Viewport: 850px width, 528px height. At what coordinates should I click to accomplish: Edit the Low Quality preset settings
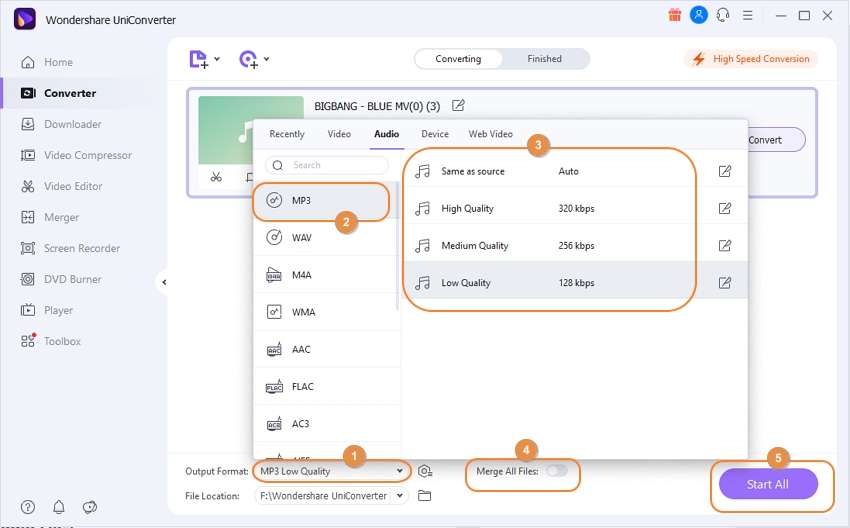tap(724, 282)
